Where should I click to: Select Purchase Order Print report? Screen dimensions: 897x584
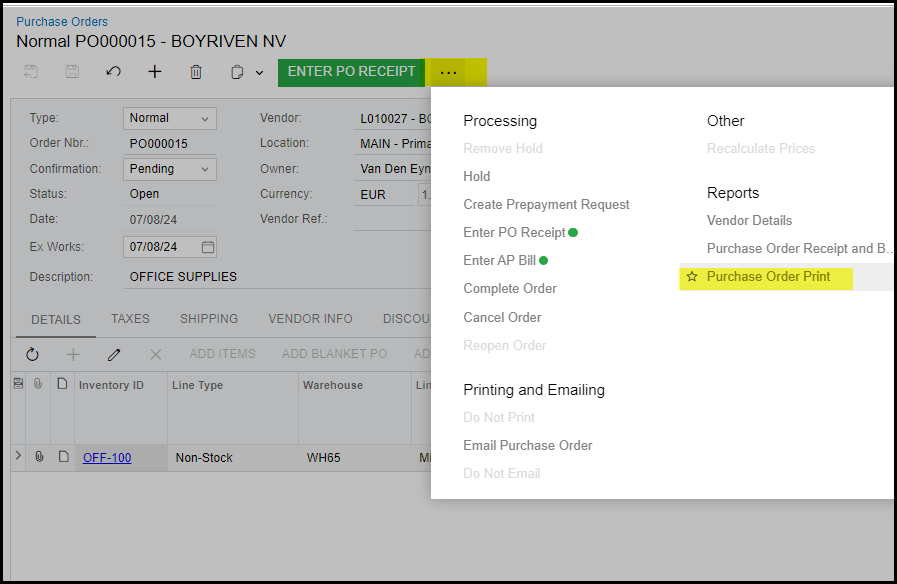[768, 277]
